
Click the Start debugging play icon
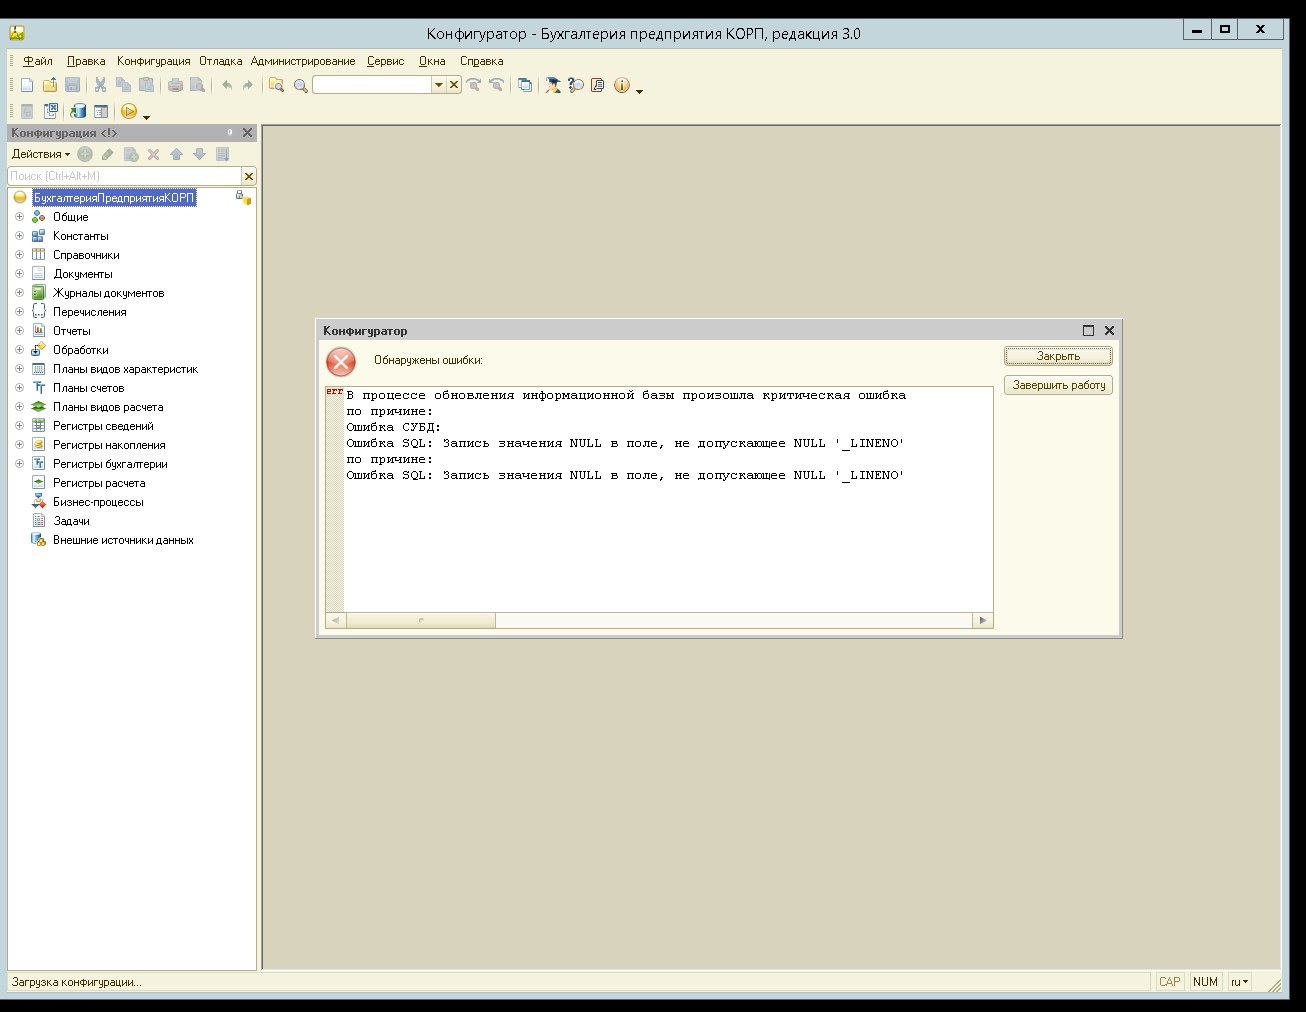click(128, 111)
